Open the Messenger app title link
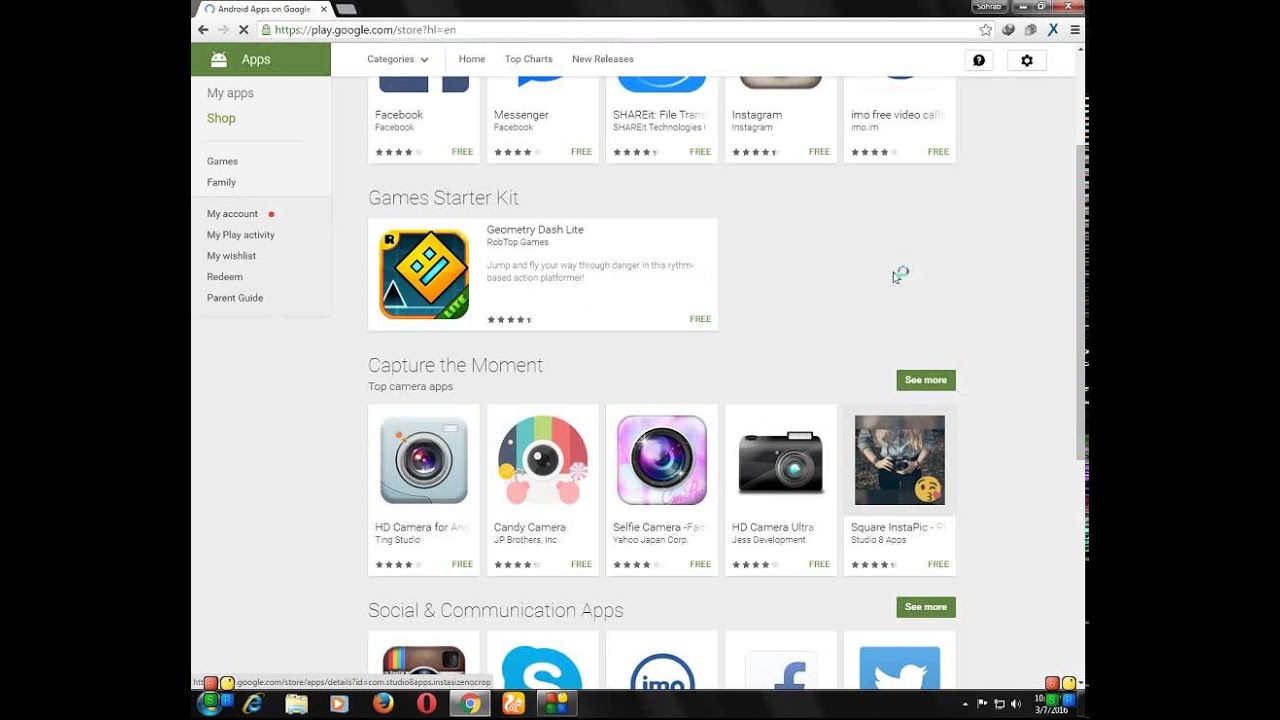 [521, 115]
